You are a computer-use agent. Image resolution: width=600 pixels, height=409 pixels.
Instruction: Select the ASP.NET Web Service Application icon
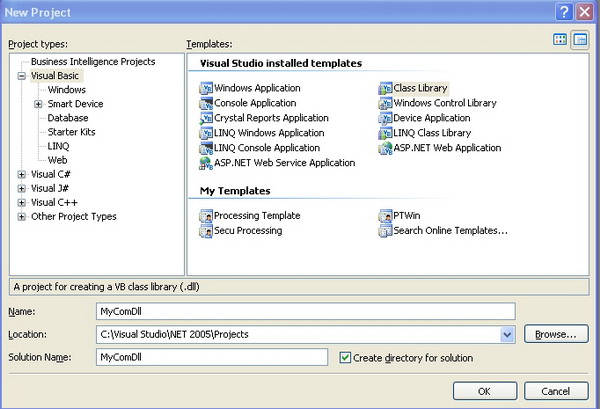(x=206, y=163)
